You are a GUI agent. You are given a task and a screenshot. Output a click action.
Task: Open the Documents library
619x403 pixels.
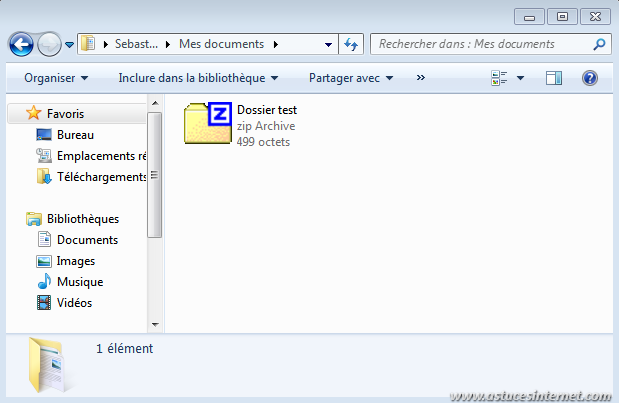point(87,240)
